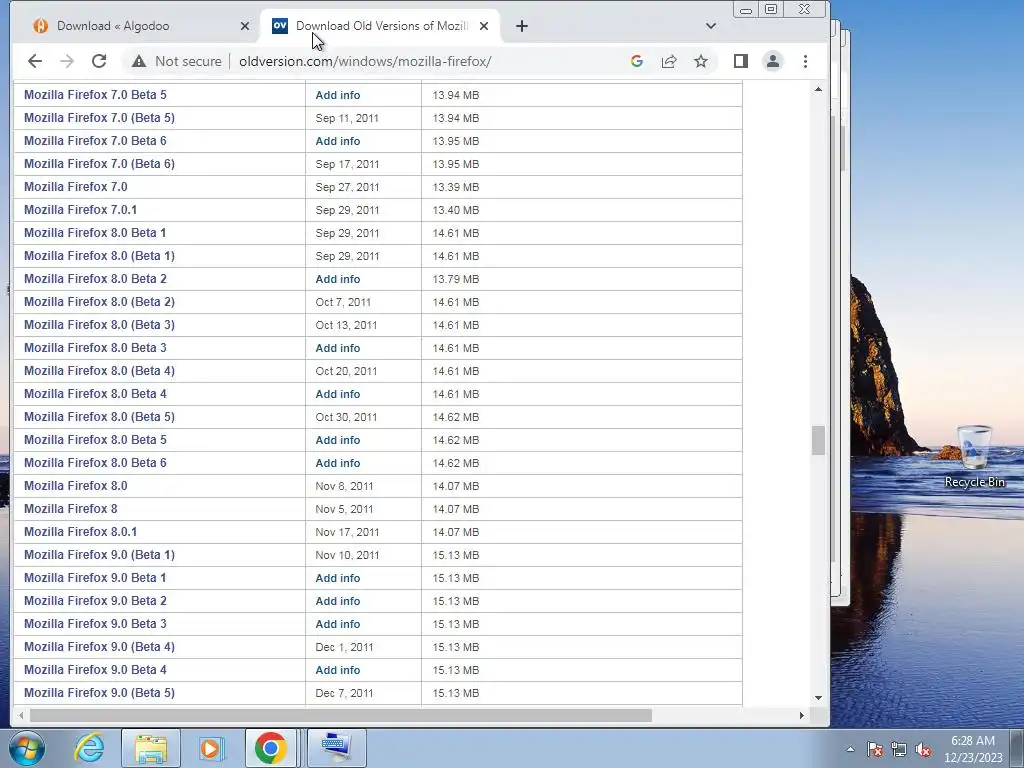Open Windows Media Player from taskbar
Image resolution: width=1024 pixels, height=768 pixels.
point(211,748)
